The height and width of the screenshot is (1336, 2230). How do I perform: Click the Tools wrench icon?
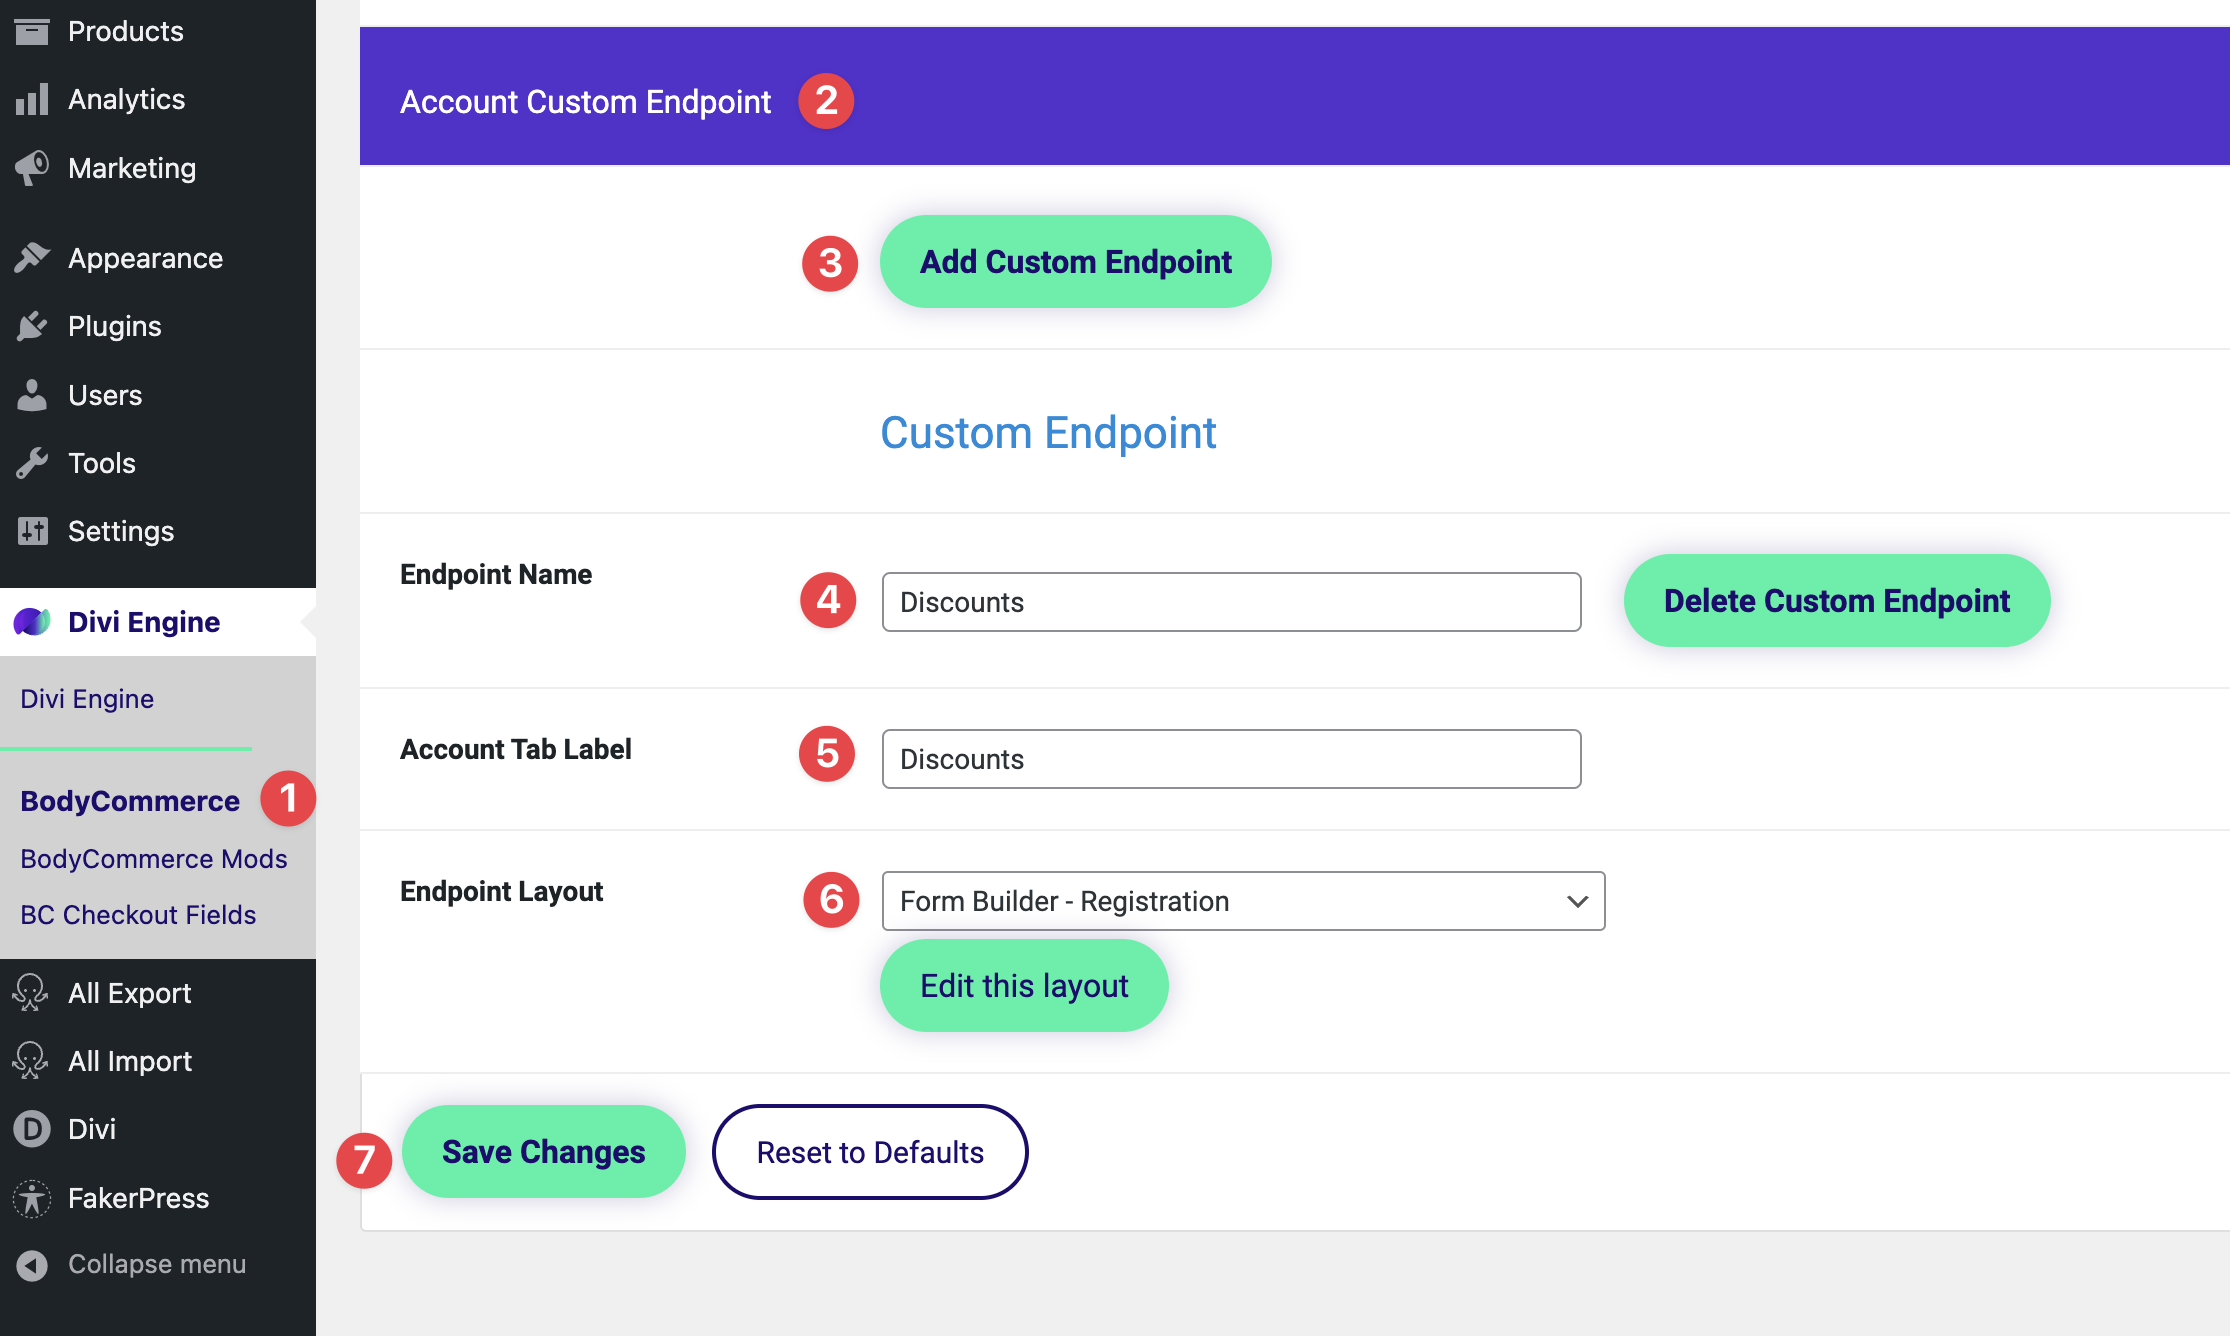click(32, 463)
